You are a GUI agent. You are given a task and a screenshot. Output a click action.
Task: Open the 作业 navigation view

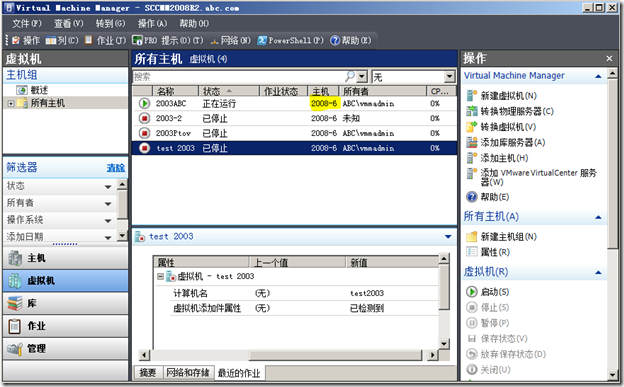(65, 326)
